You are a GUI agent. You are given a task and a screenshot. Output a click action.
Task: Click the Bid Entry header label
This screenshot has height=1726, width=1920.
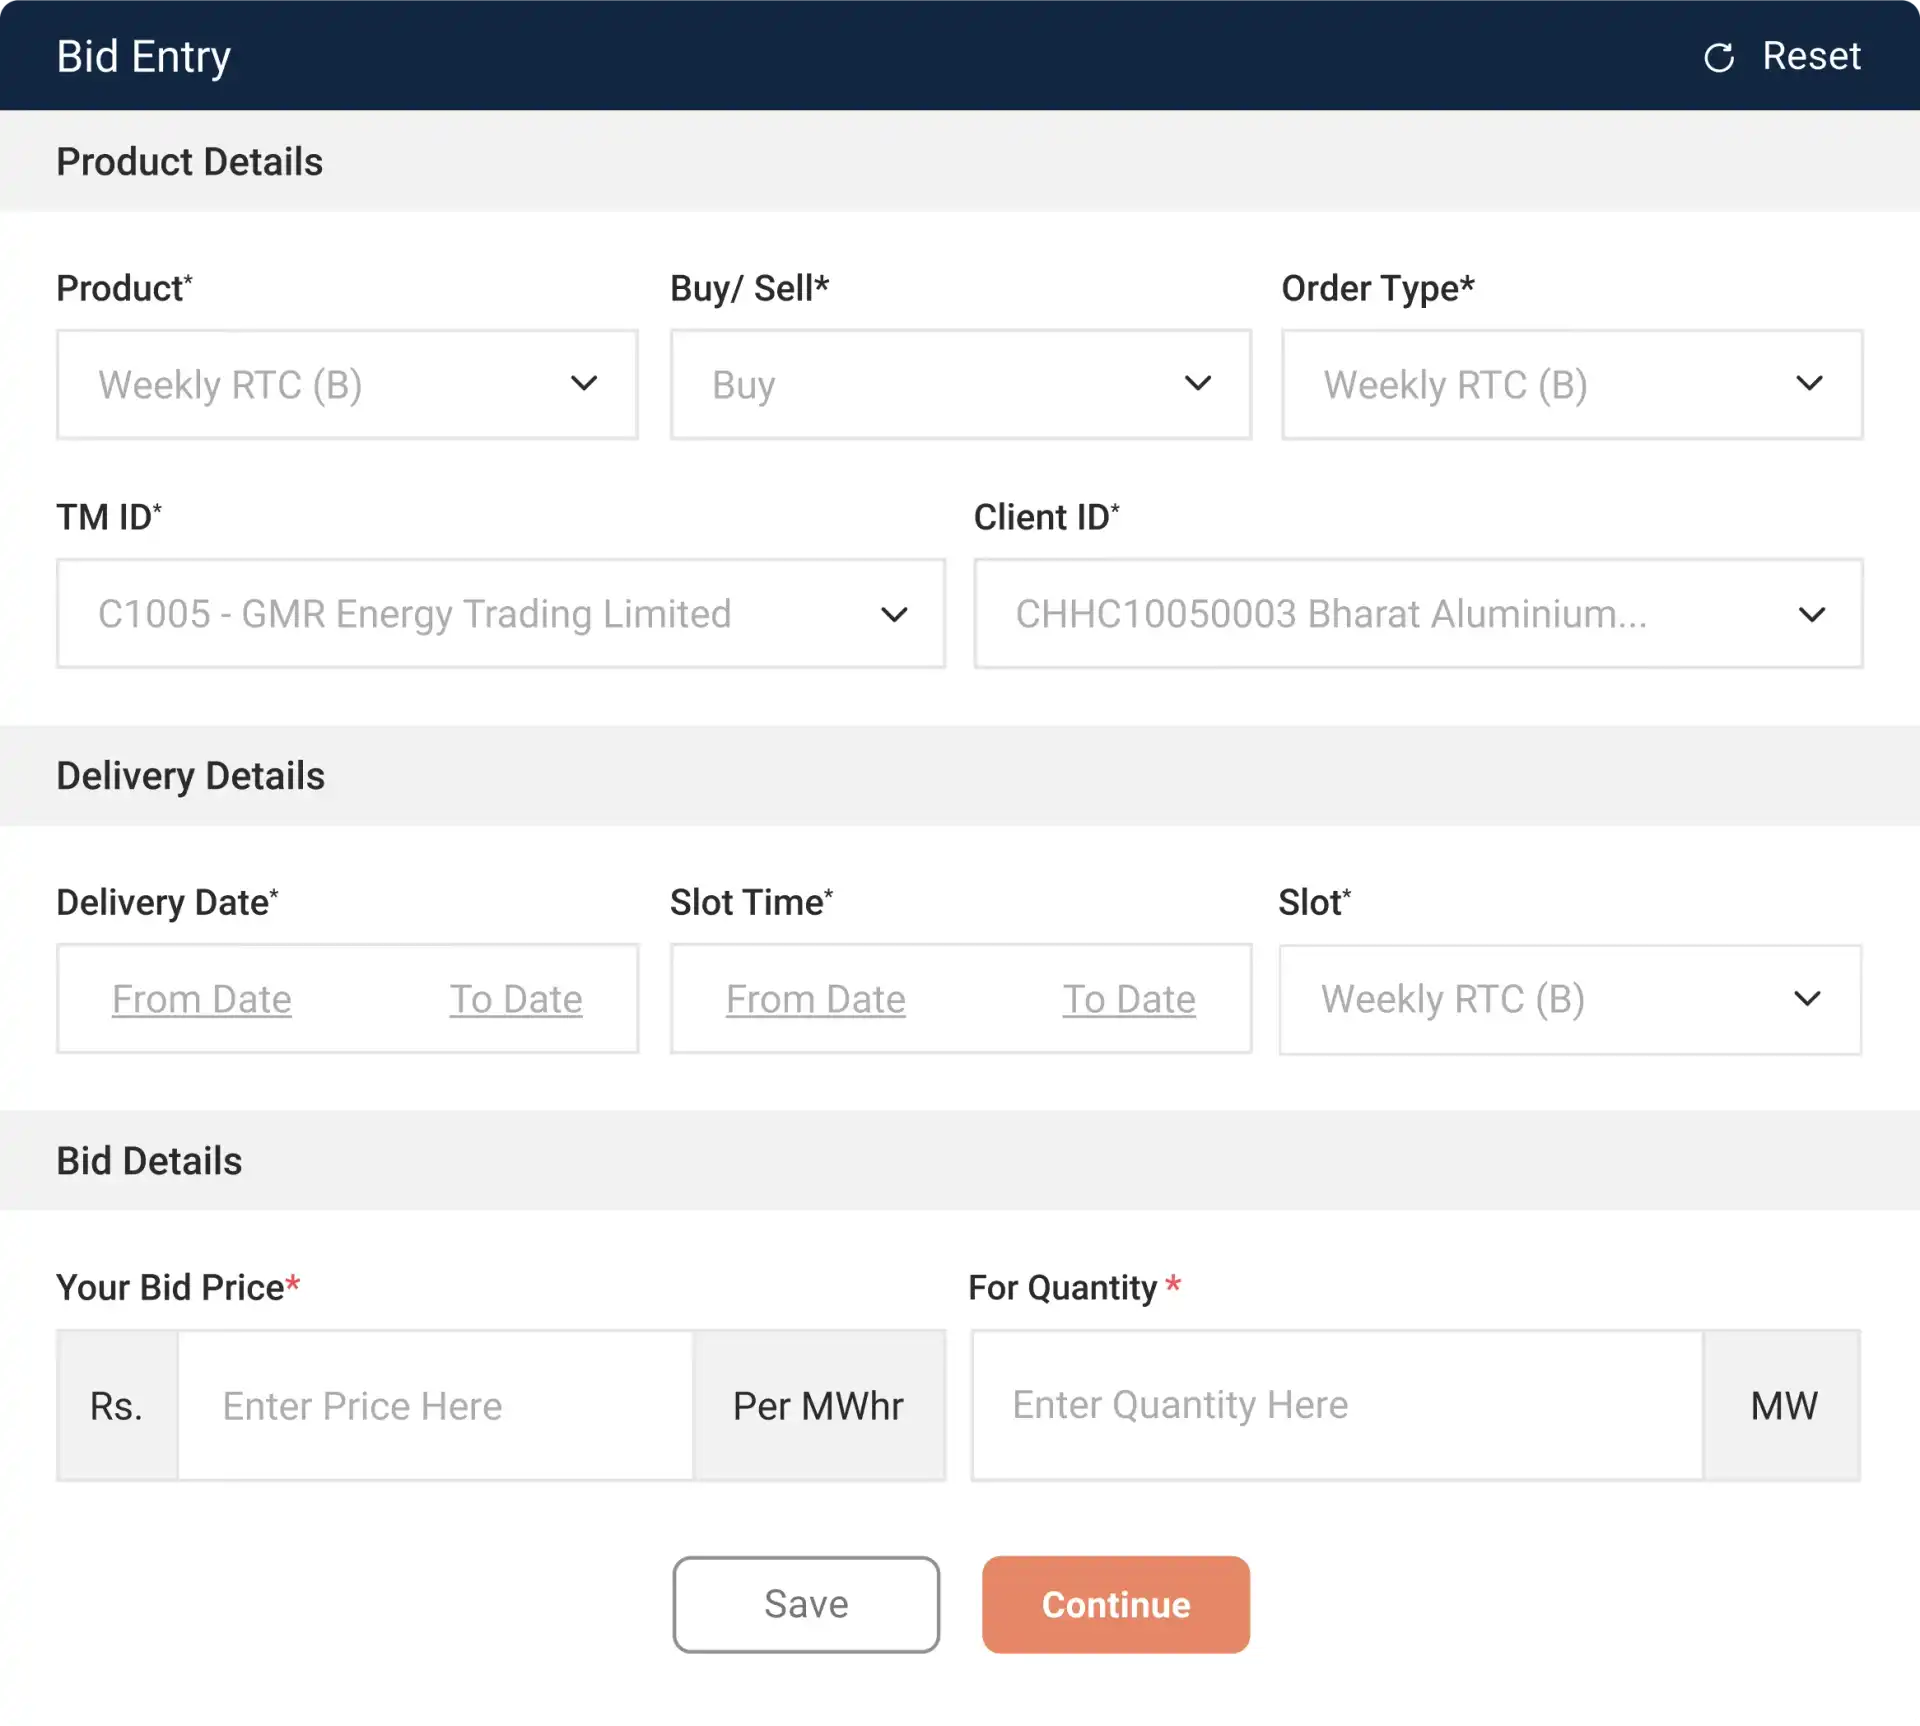142,55
